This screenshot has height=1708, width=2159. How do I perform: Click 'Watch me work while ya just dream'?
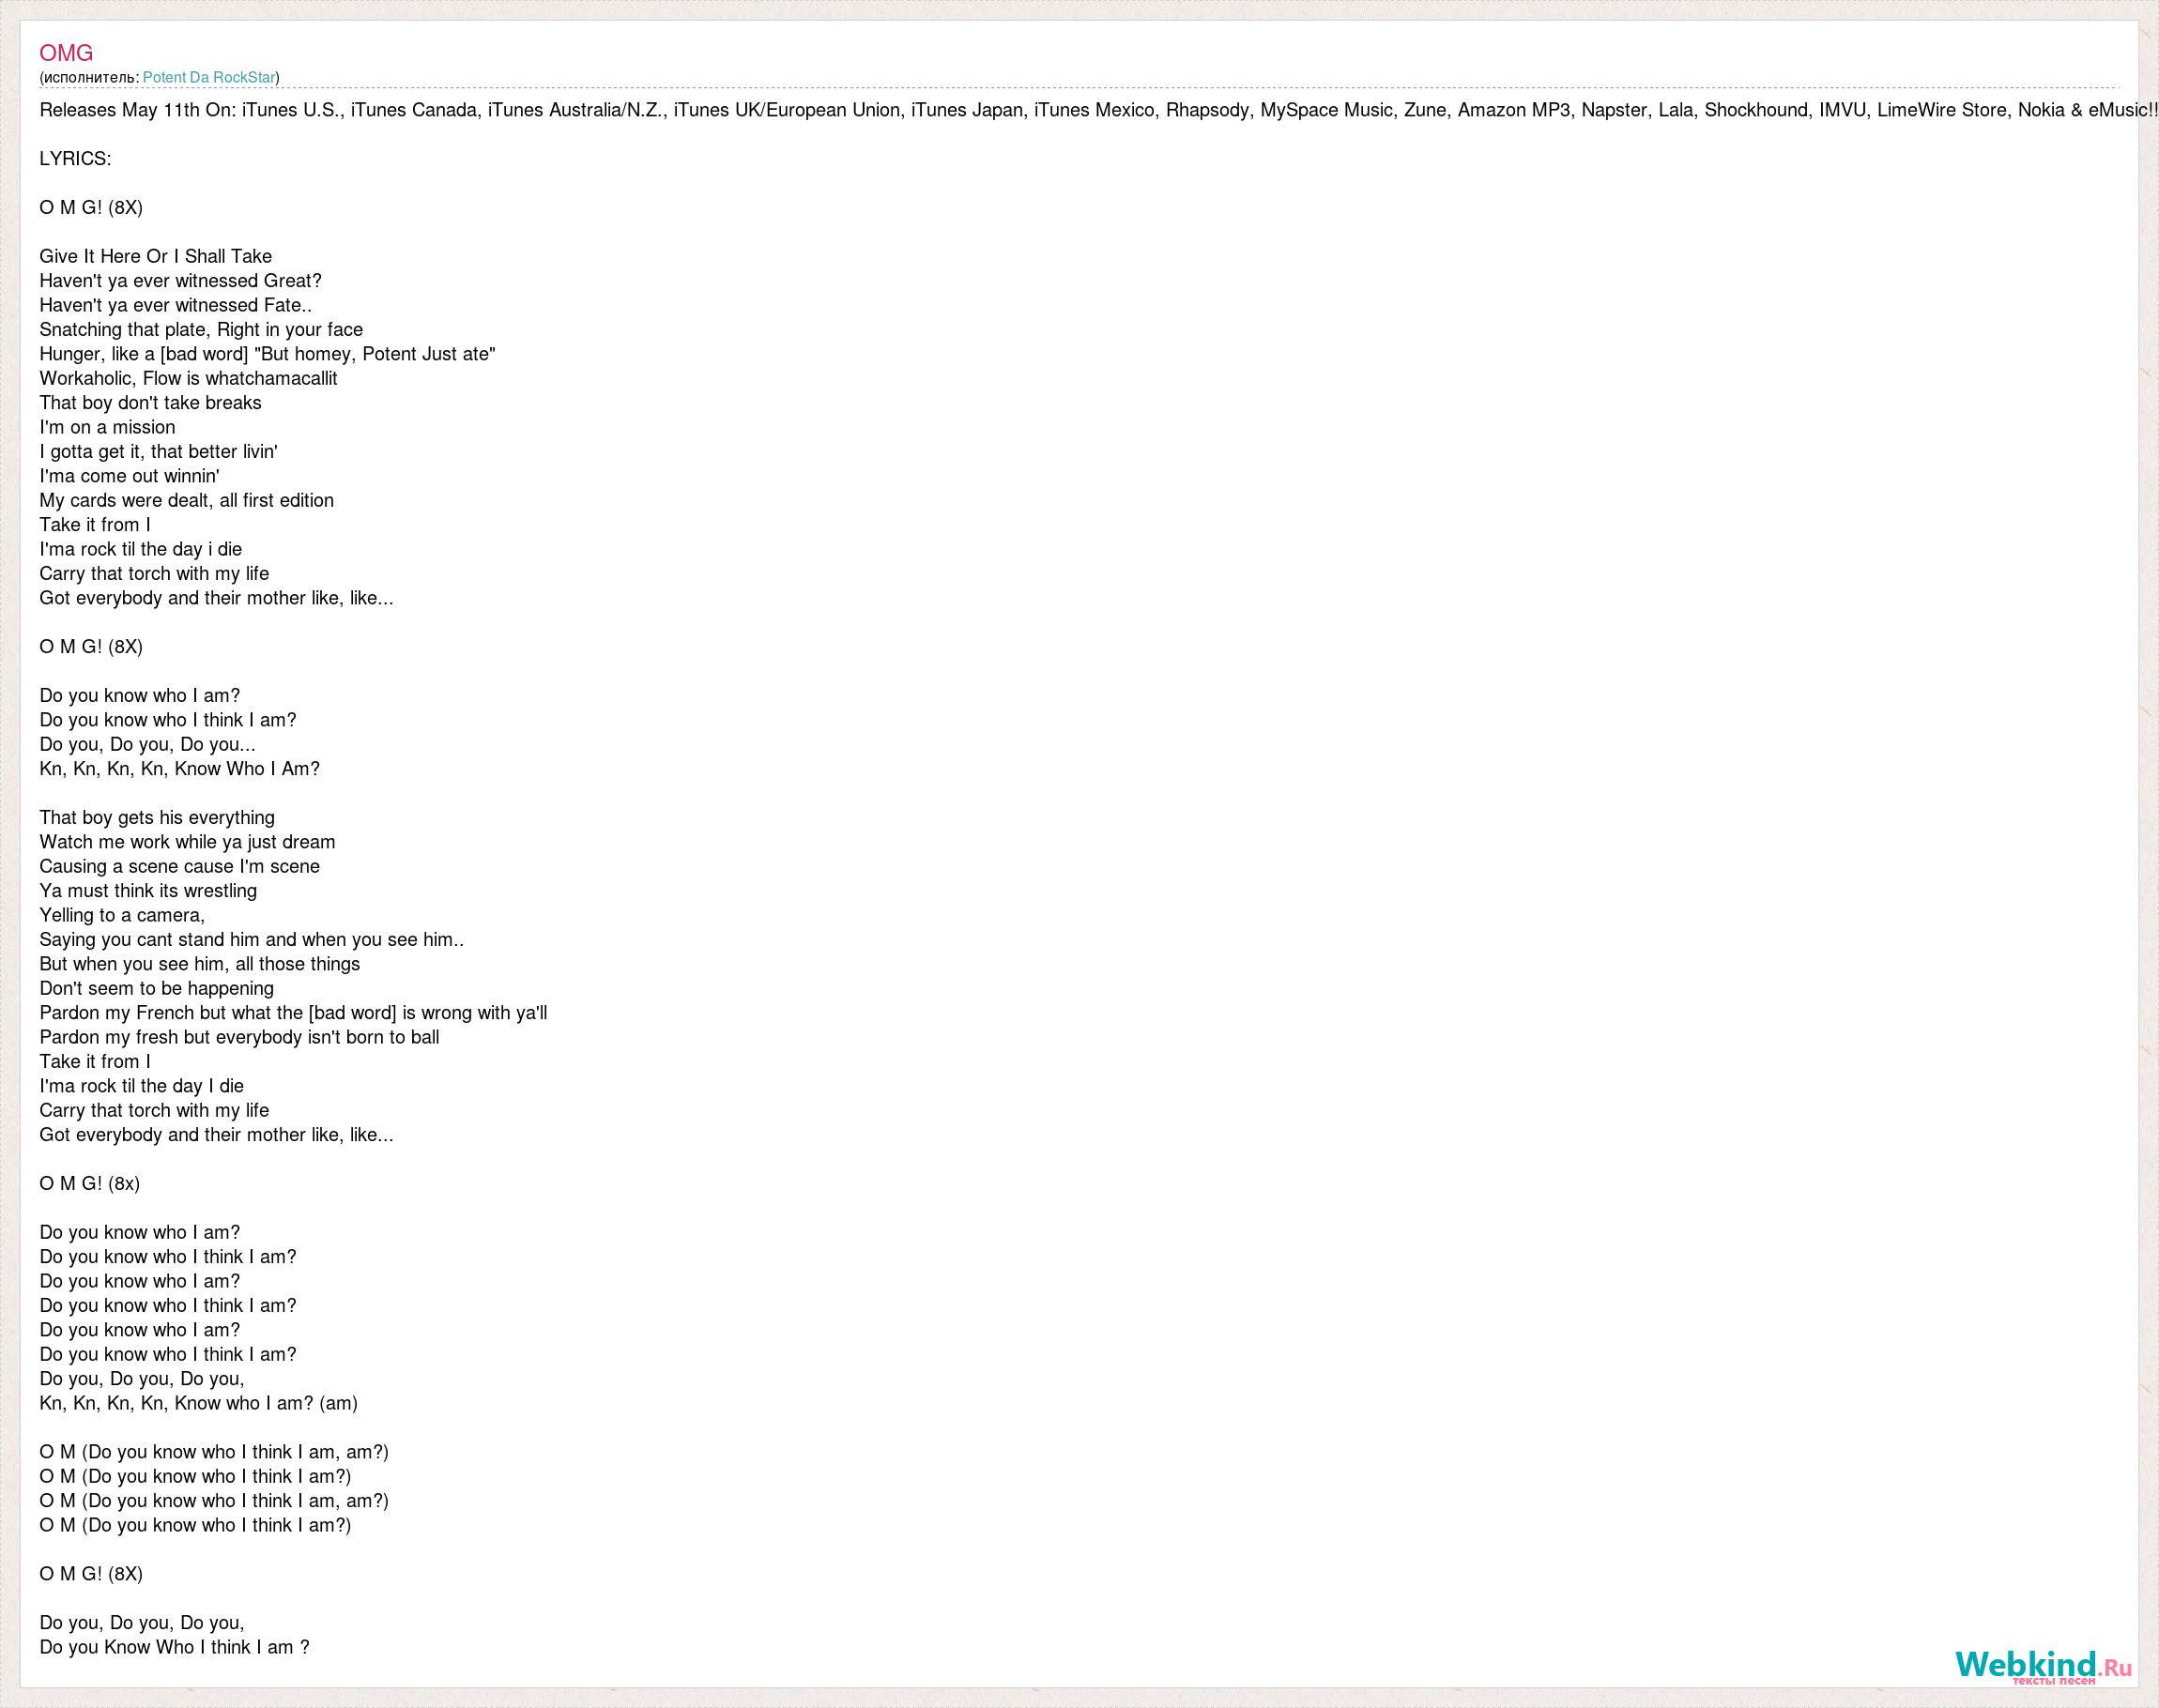[x=187, y=842]
